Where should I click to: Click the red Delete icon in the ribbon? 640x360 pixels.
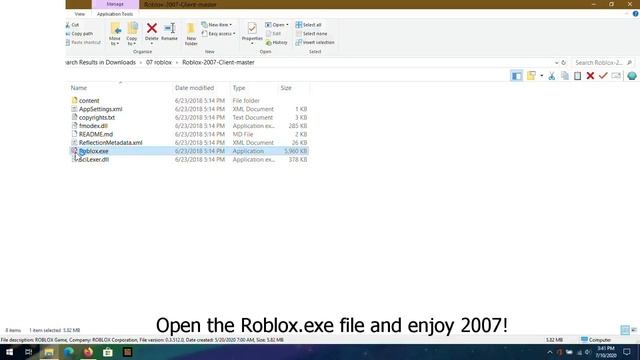click(151, 29)
